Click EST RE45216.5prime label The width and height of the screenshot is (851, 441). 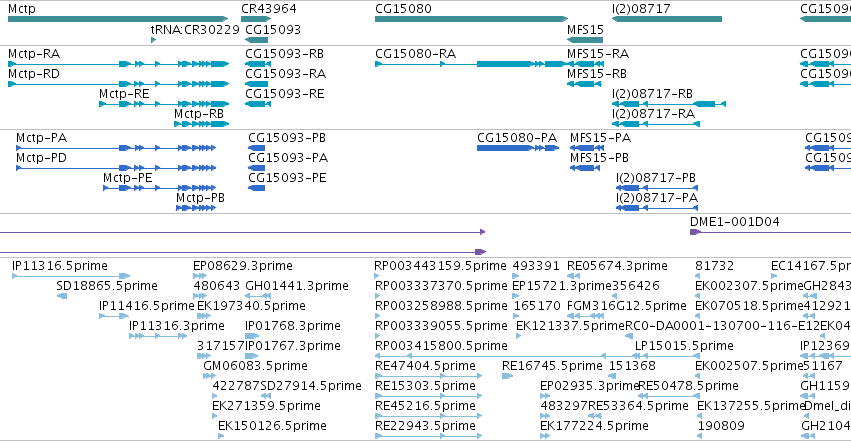tap(425, 406)
